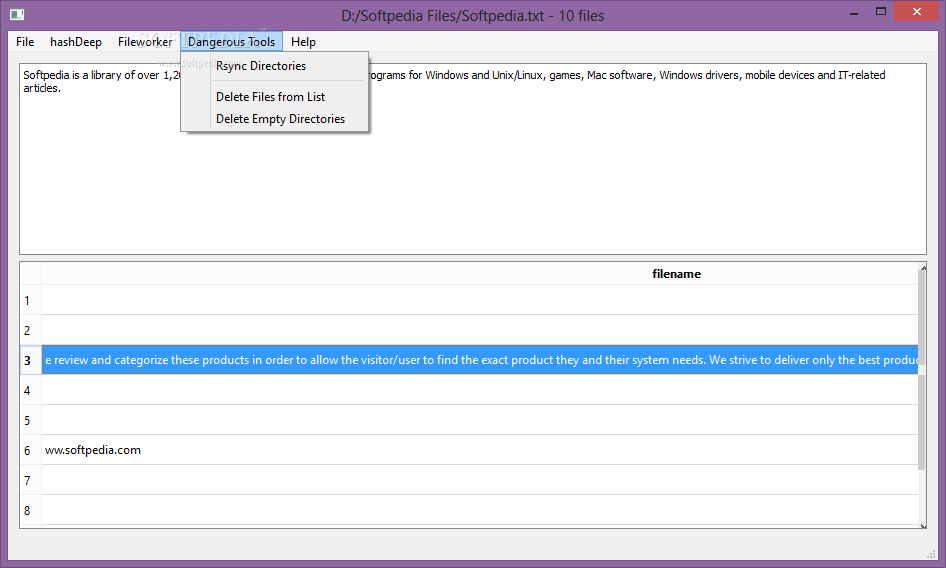This screenshot has width=946, height=568.
Task: Select row header 5
Action: coord(31,420)
